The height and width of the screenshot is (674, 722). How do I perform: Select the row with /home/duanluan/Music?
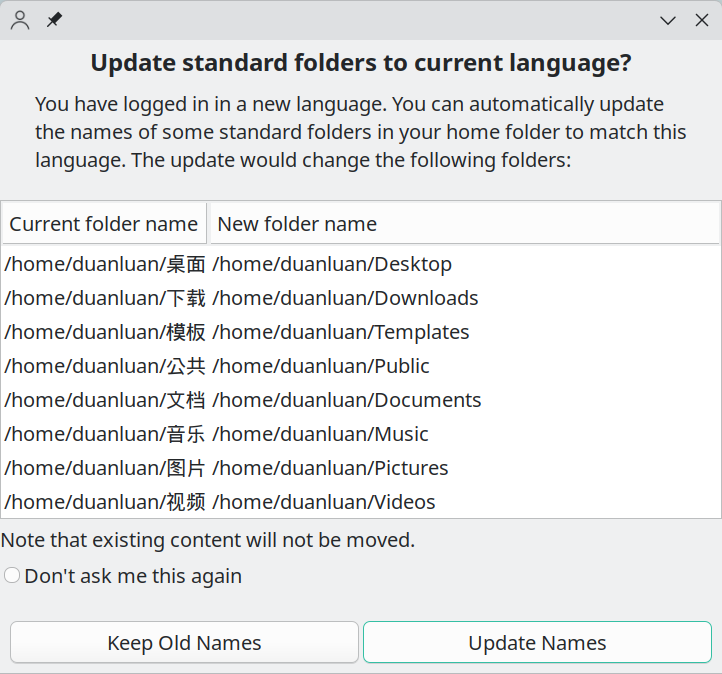point(361,434)
